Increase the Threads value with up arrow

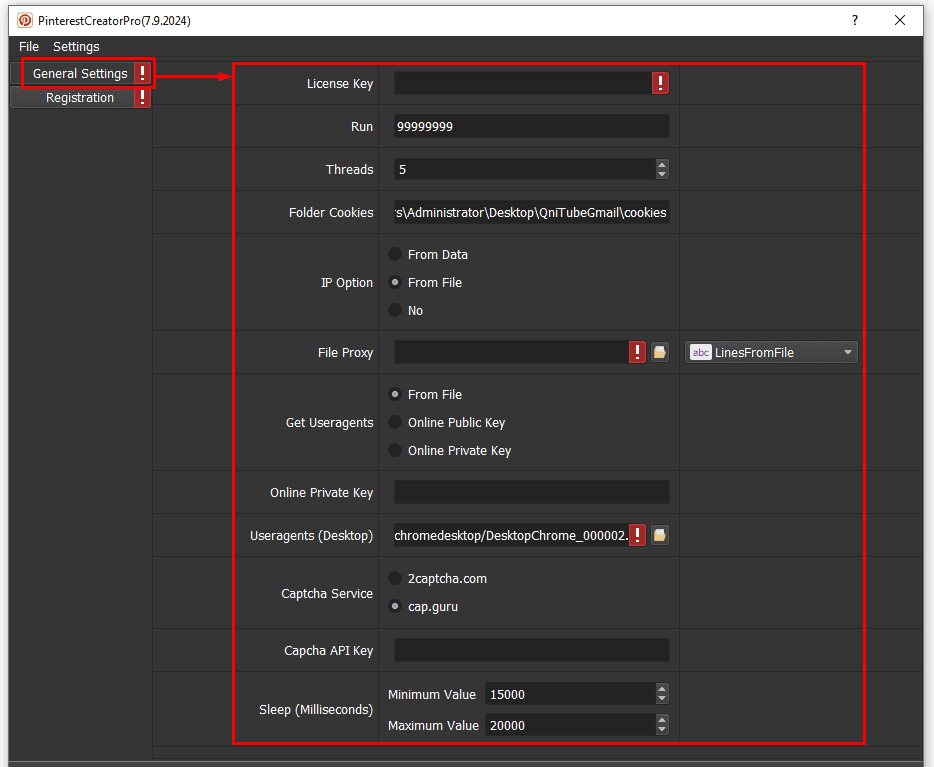pyautogui.click(x=662, y=164)
